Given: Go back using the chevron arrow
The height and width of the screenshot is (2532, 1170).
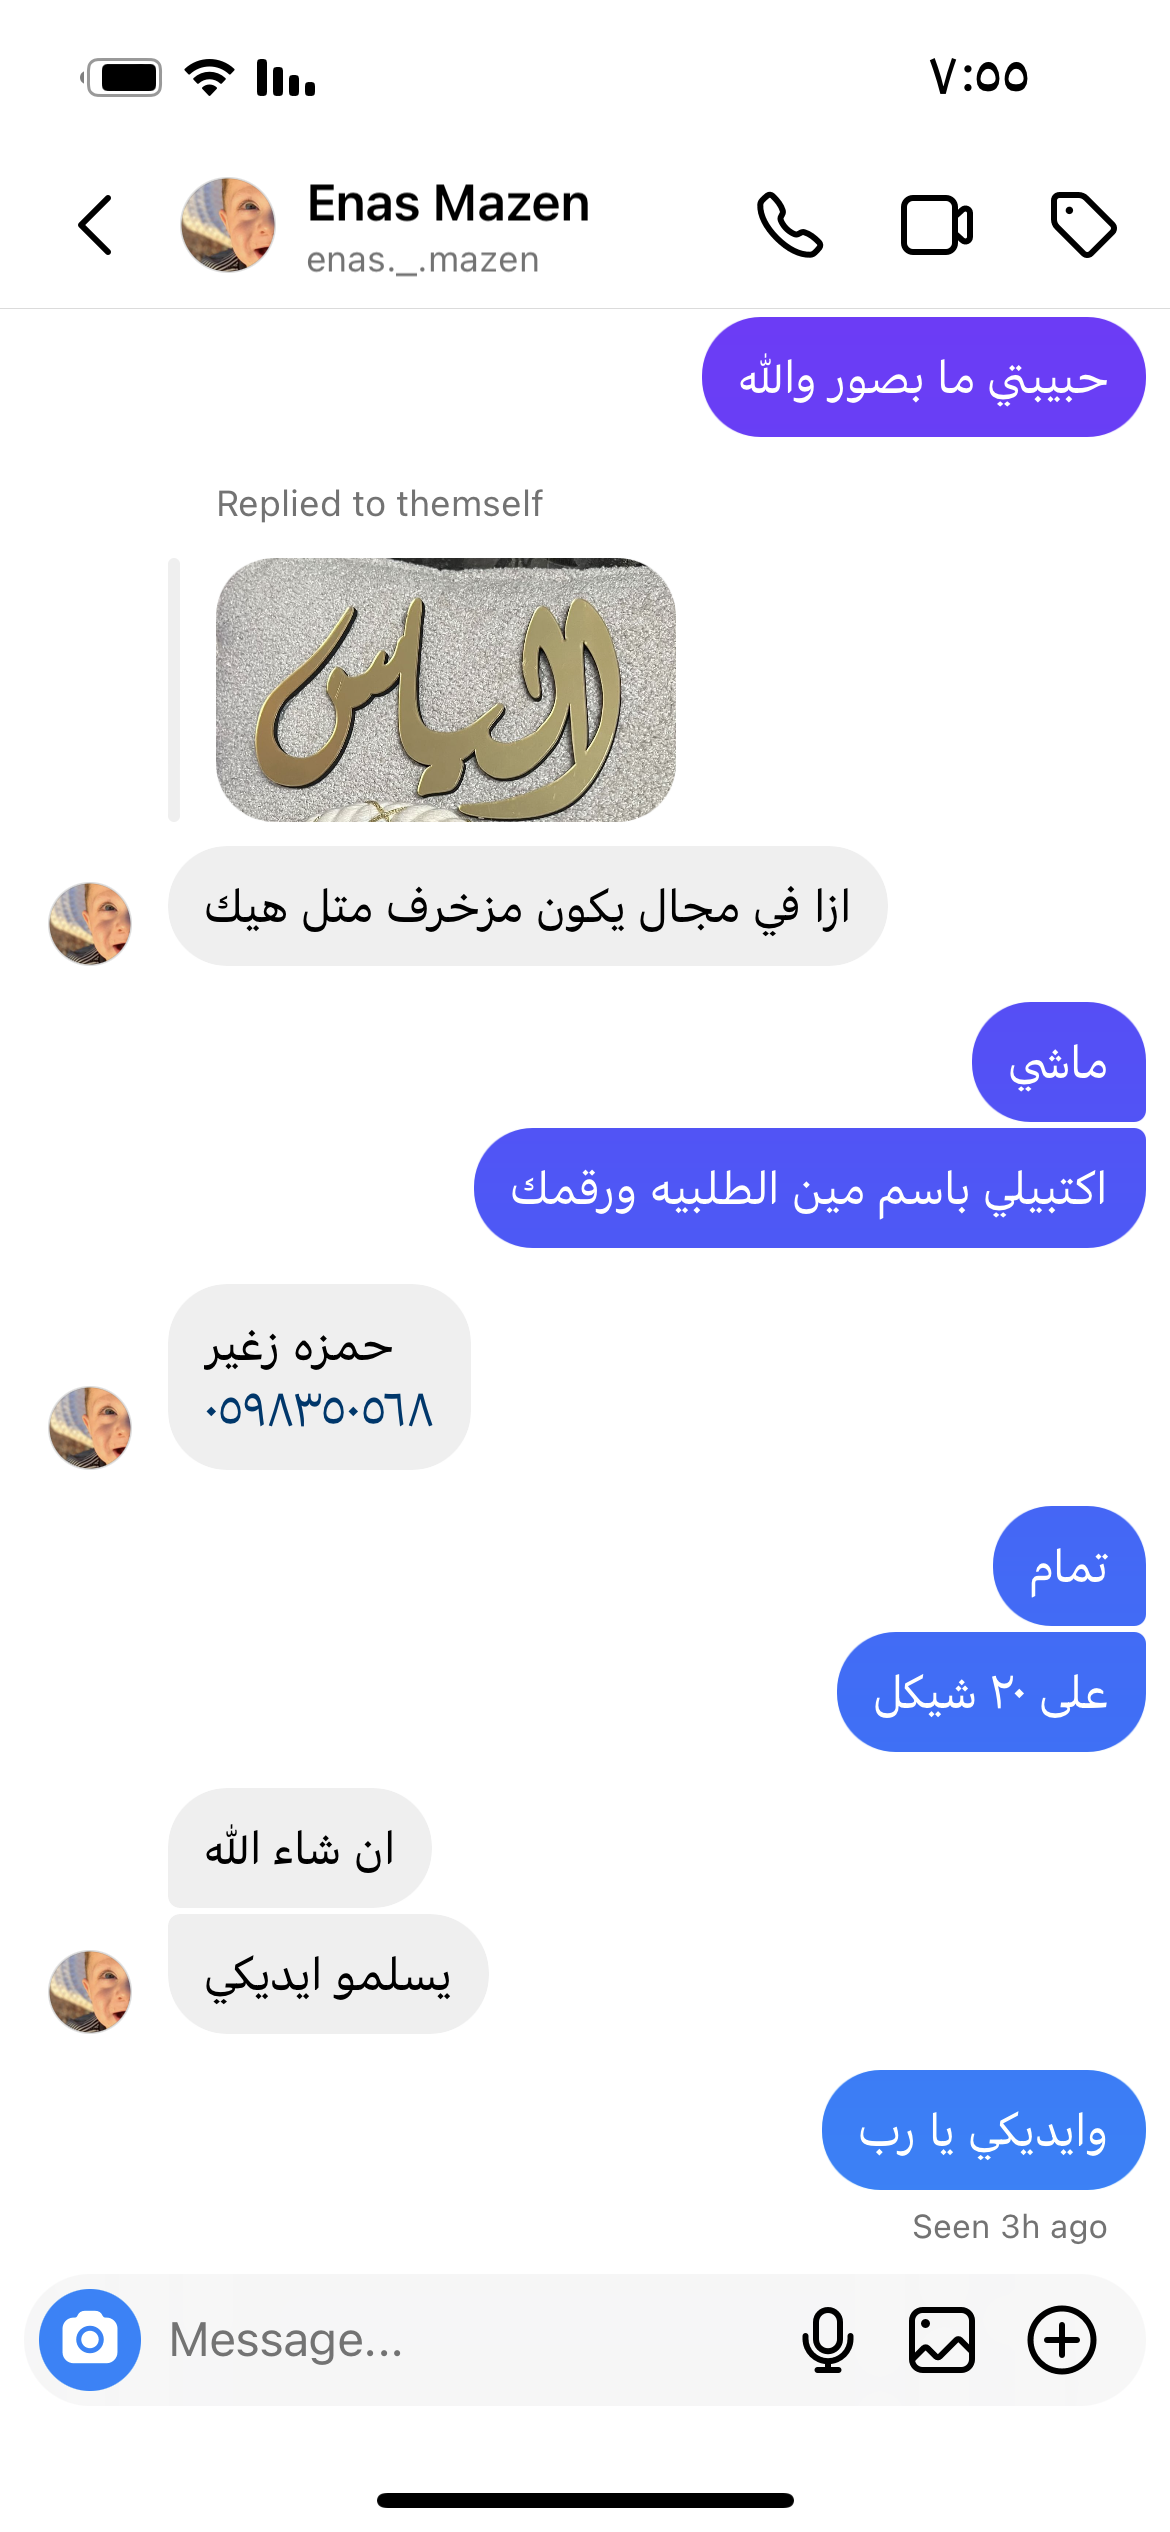Looking at the screenshot, I should point(95,225).
